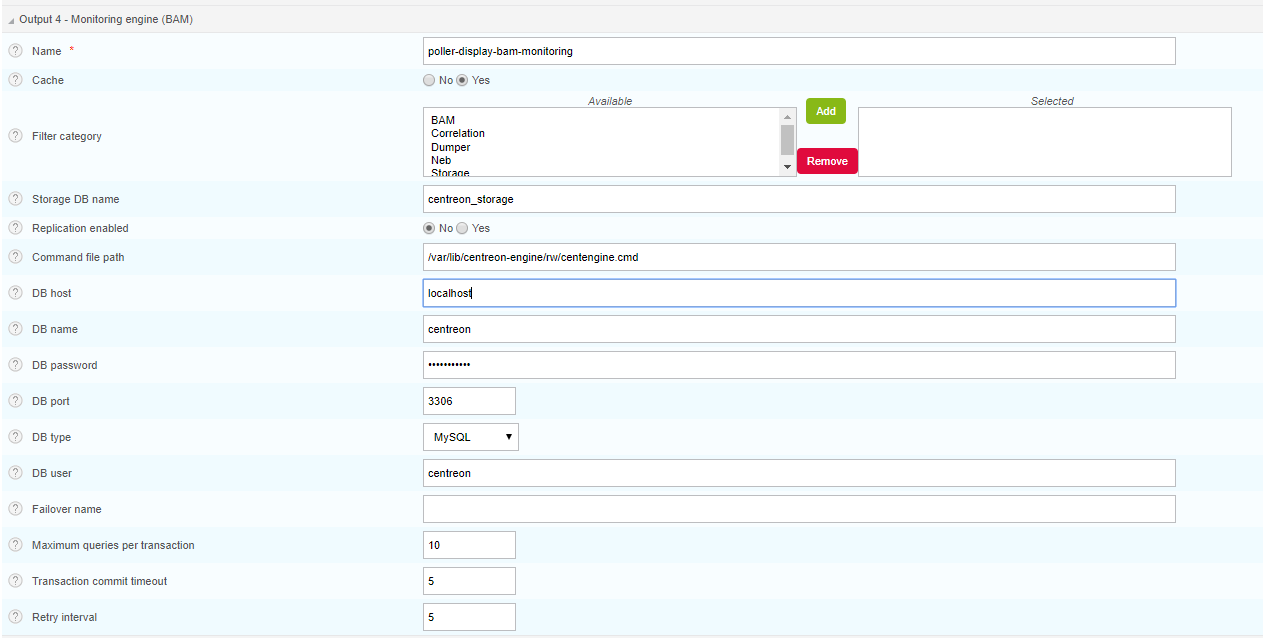The image size is (1263, 638).
Task: Click help icon next to Name field
Action: coord(15,51)
